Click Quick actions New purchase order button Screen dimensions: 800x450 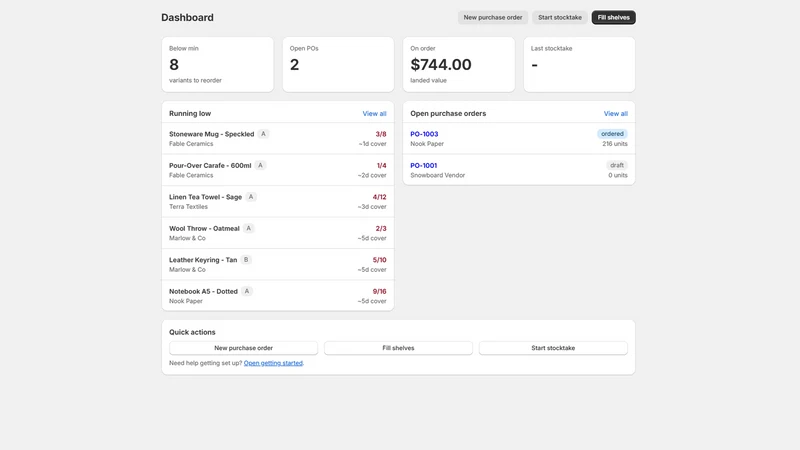tap(243, 348)
